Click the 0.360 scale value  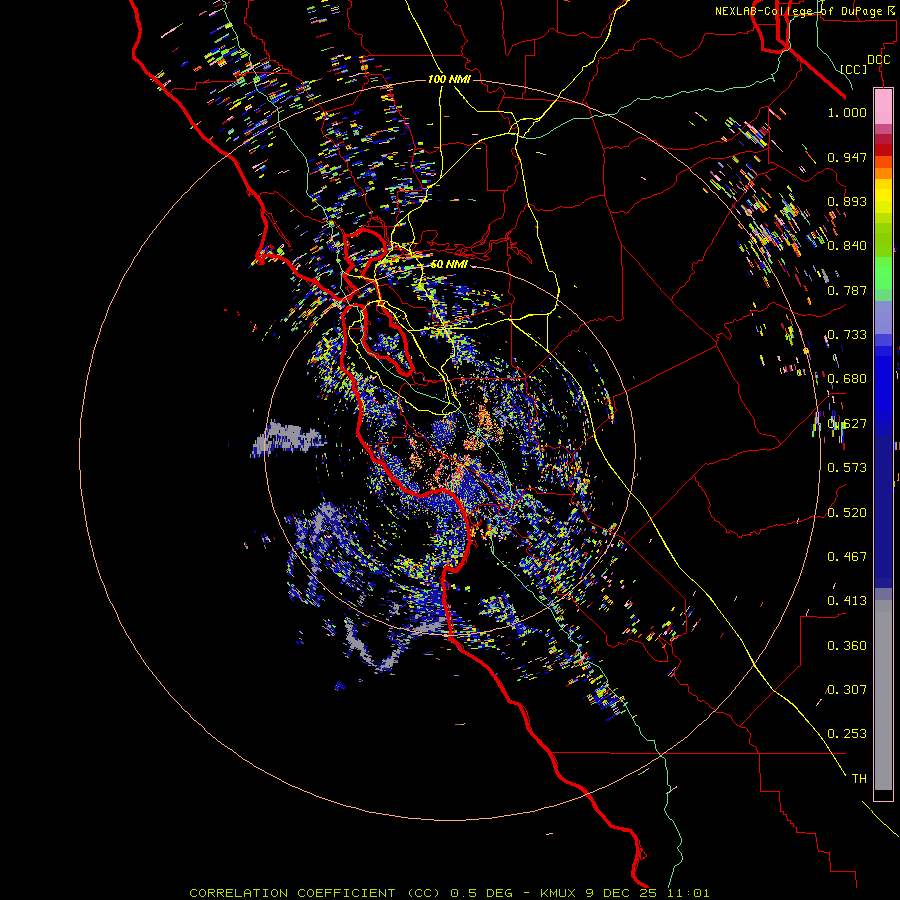pos(847,646)
